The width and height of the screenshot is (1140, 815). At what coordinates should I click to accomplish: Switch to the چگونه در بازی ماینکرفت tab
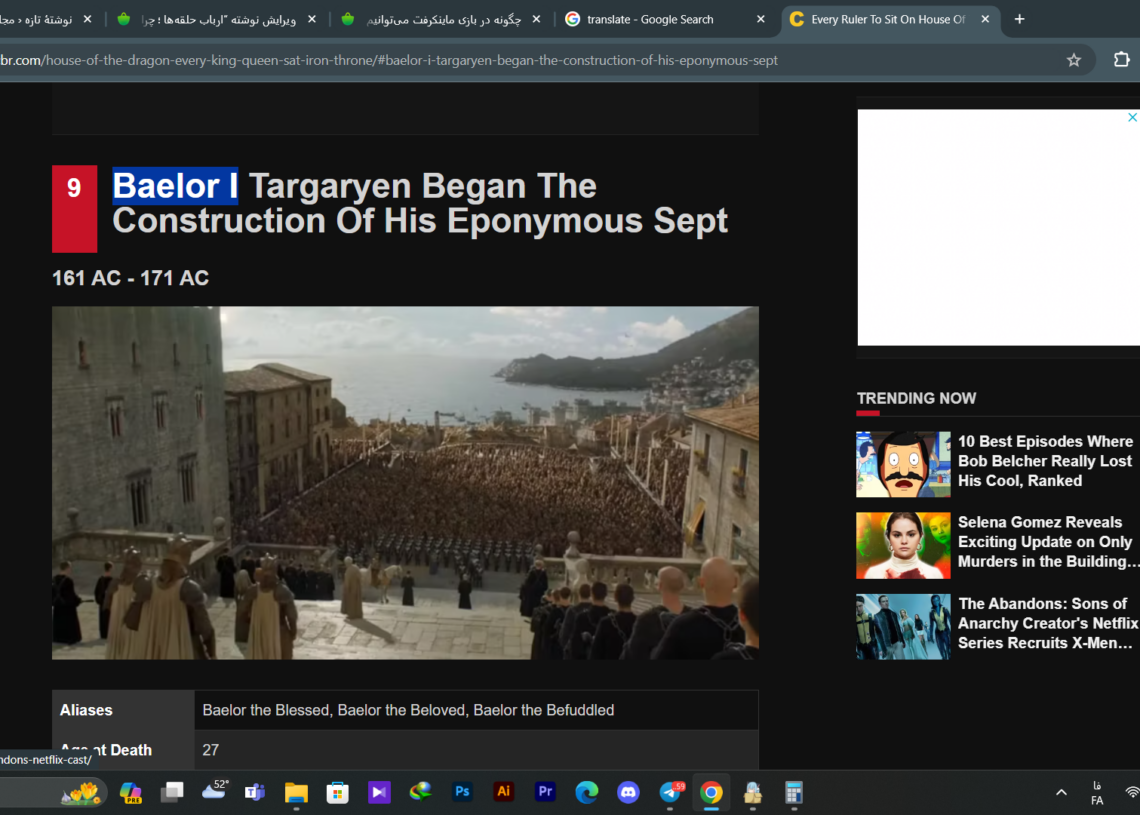coord(442,20)
